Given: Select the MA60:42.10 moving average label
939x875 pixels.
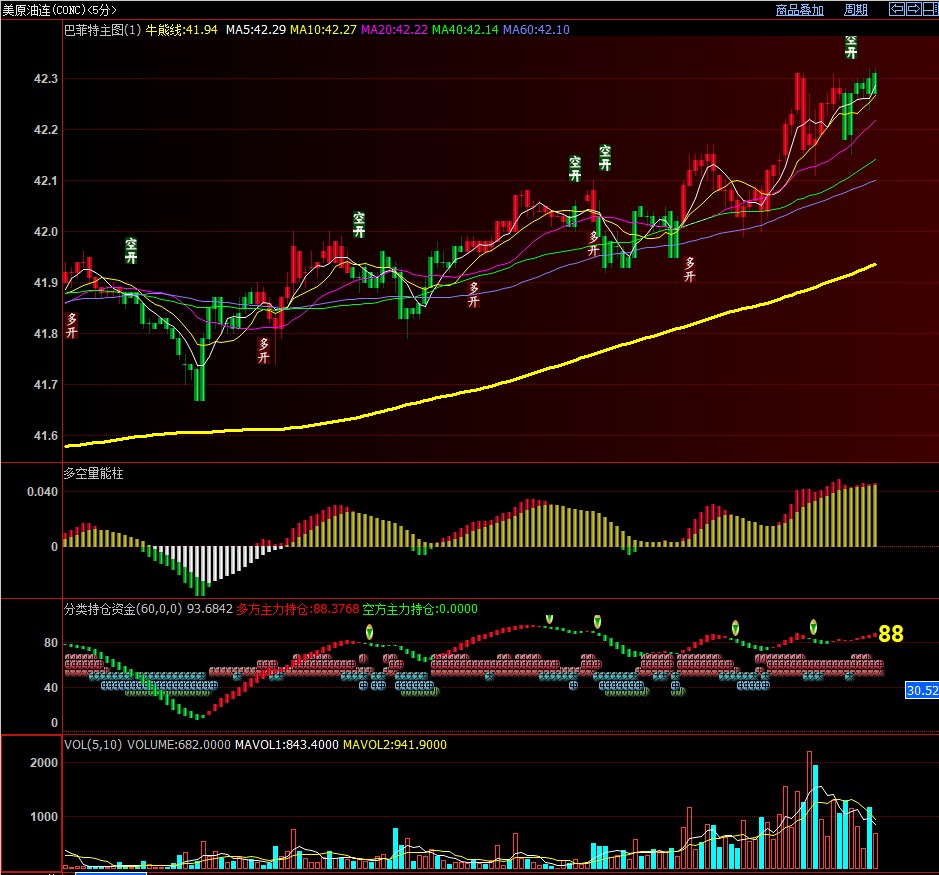Looking at the screenshot, I should (x=536, y=30).
